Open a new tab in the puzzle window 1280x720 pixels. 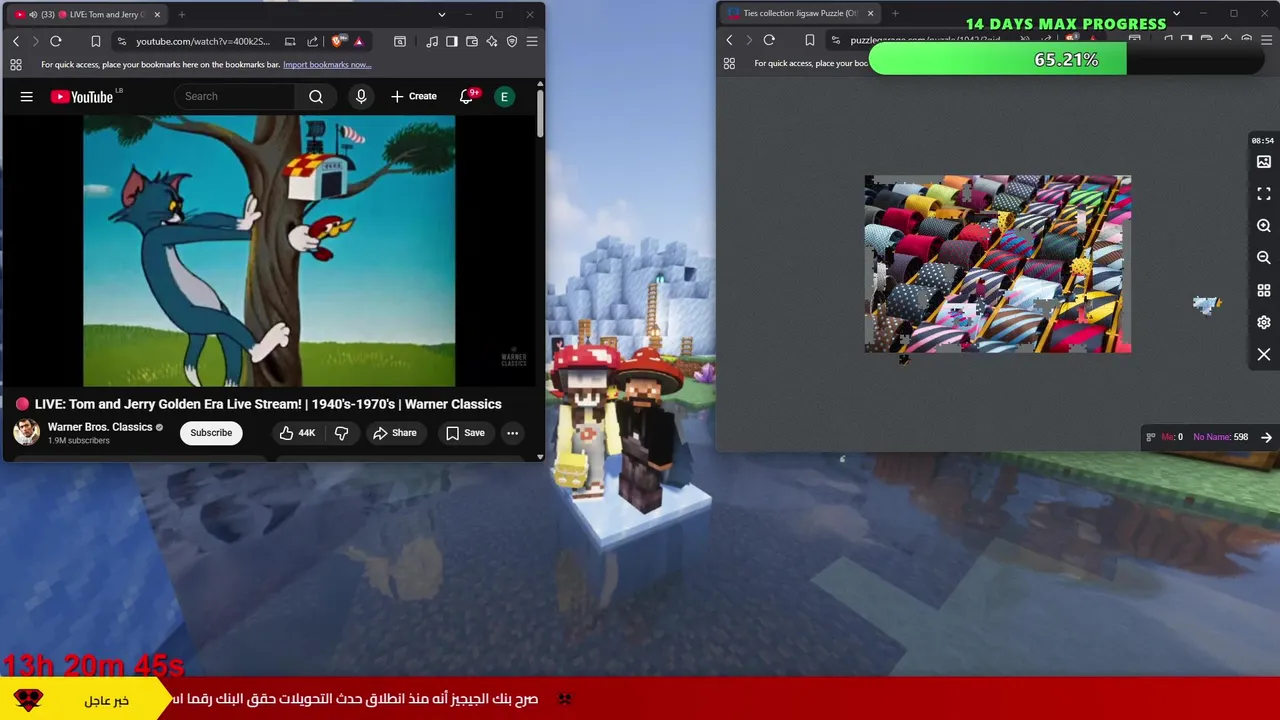point(895,13)
